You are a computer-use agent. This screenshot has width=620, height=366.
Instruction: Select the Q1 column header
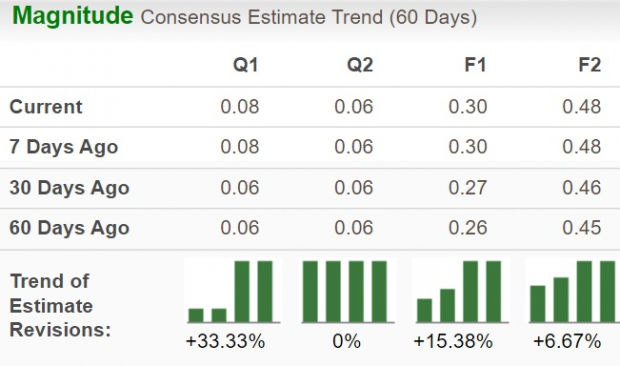click(246, 65)
